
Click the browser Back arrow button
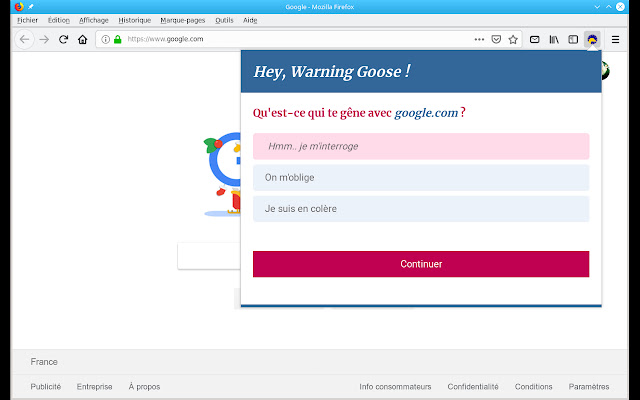[x=24, y=40]
